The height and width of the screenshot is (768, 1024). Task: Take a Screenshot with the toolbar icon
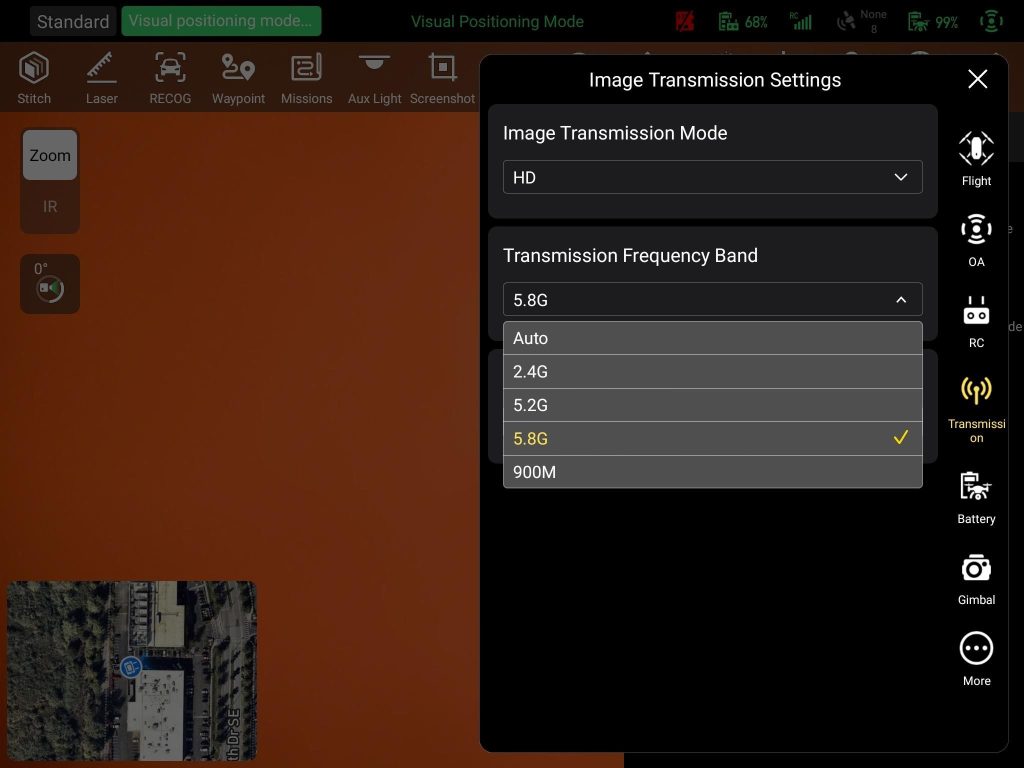(442, 78)
